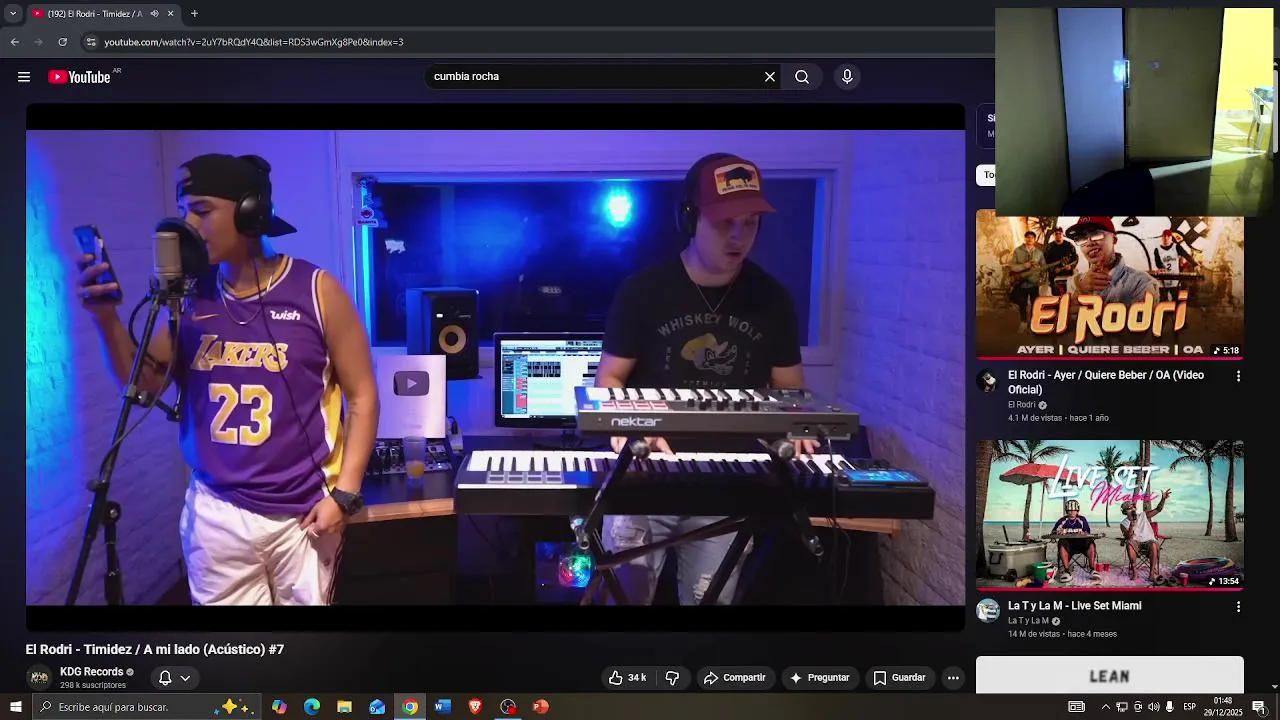1280x720 pixels.
Task: Open volume control in system tray
Action: pos(1153,707)
